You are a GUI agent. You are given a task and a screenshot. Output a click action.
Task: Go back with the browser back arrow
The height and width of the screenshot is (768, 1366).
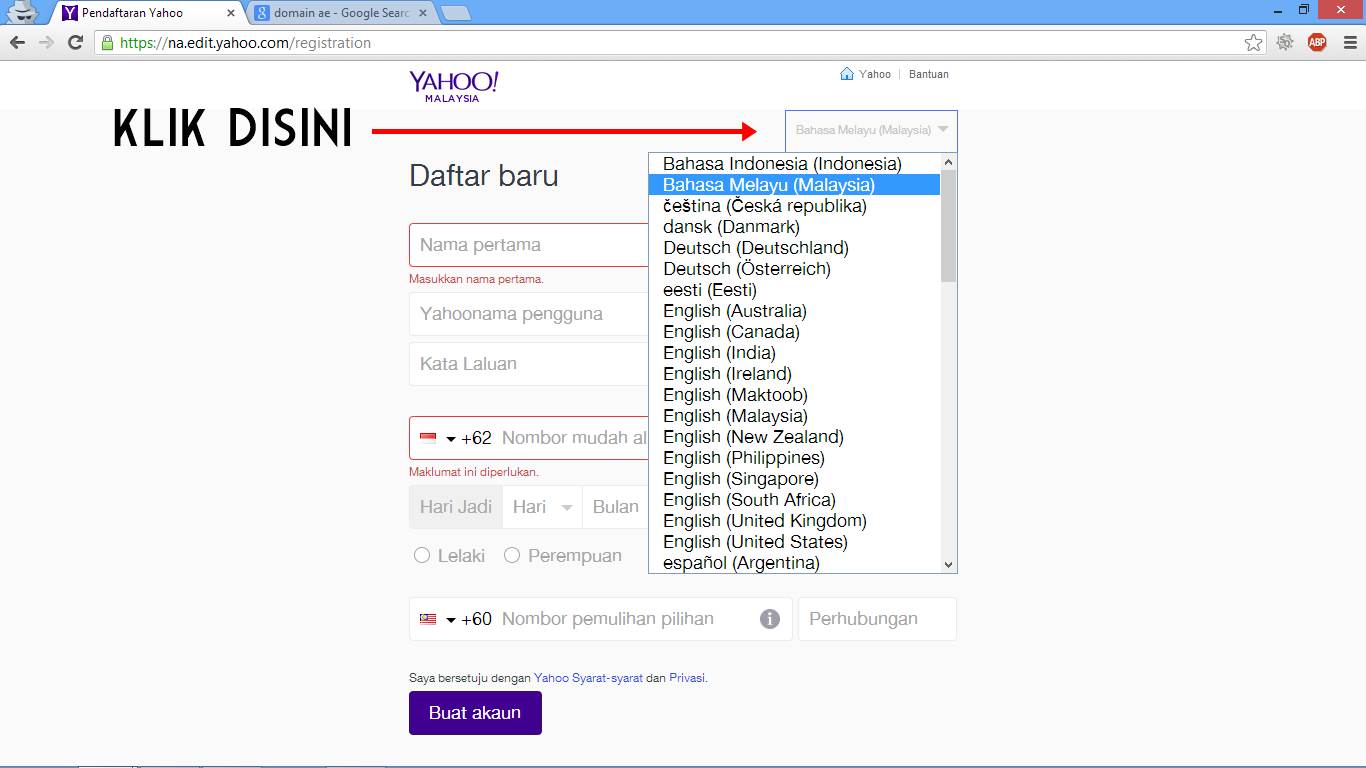17,43
